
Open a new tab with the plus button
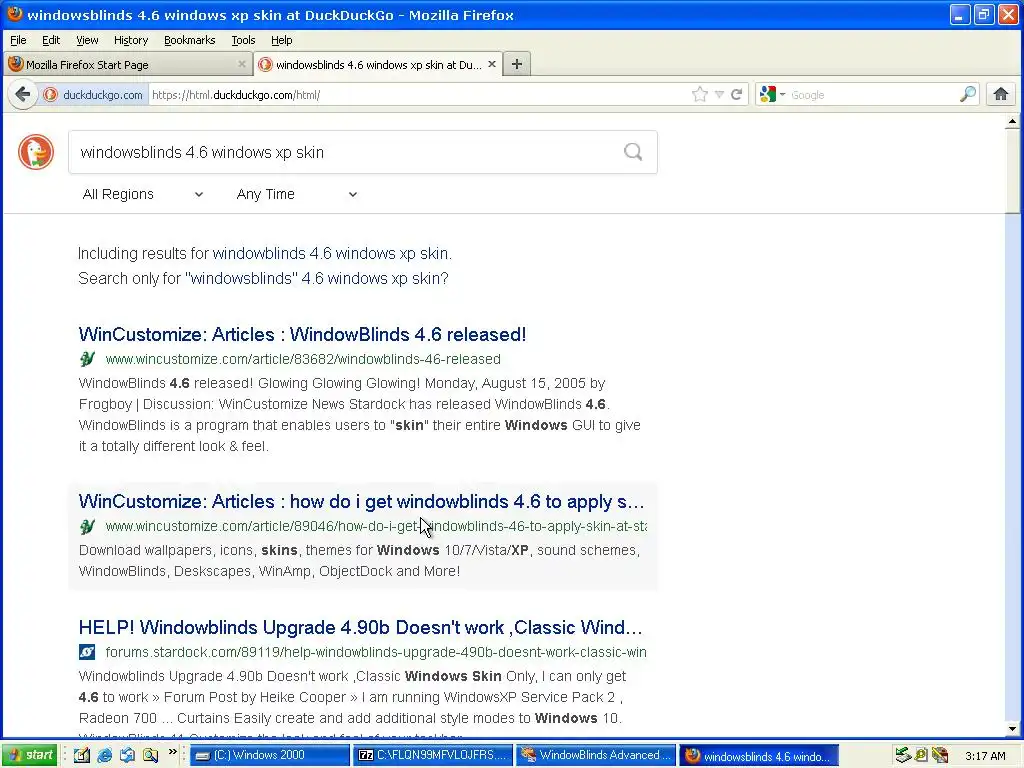point(517,64)
